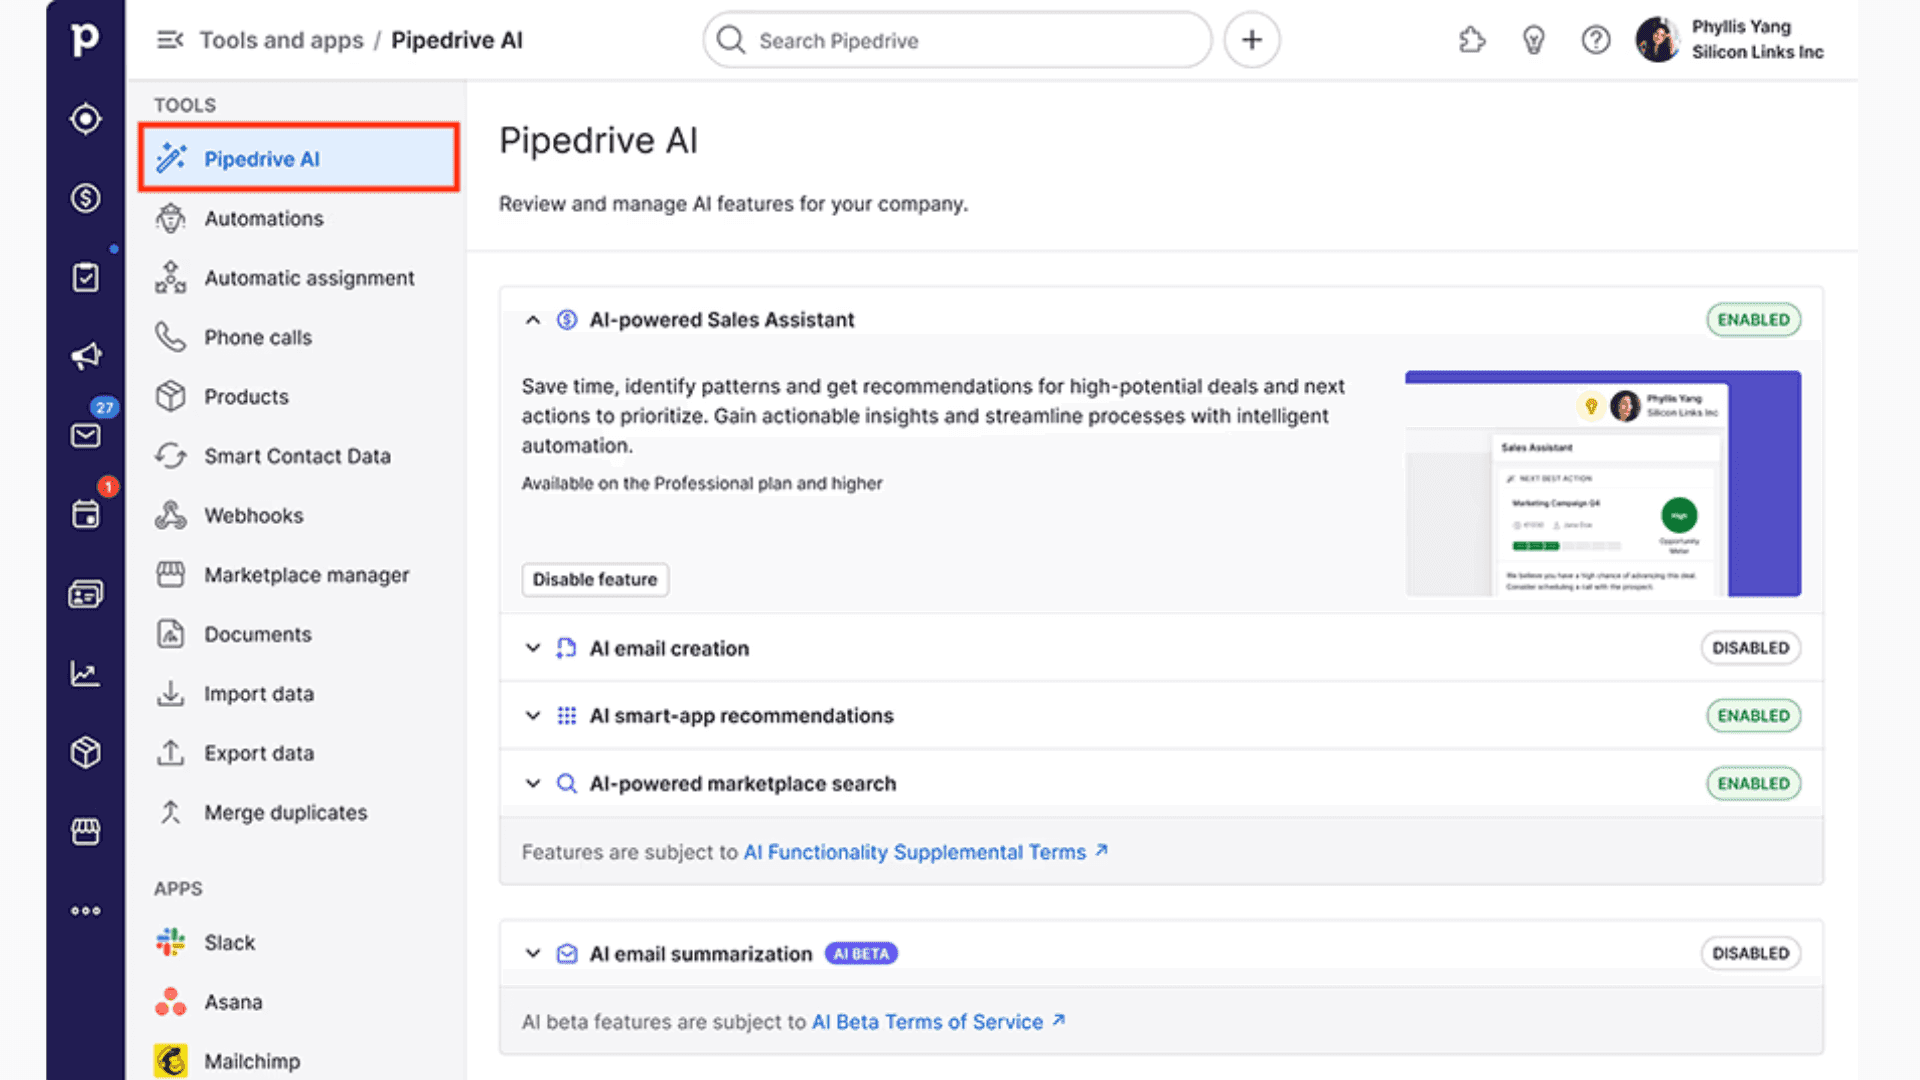Open the question-mark help icon
The height and width of the screenshot is (1080, 1920).
click(x=1596, y=40)
